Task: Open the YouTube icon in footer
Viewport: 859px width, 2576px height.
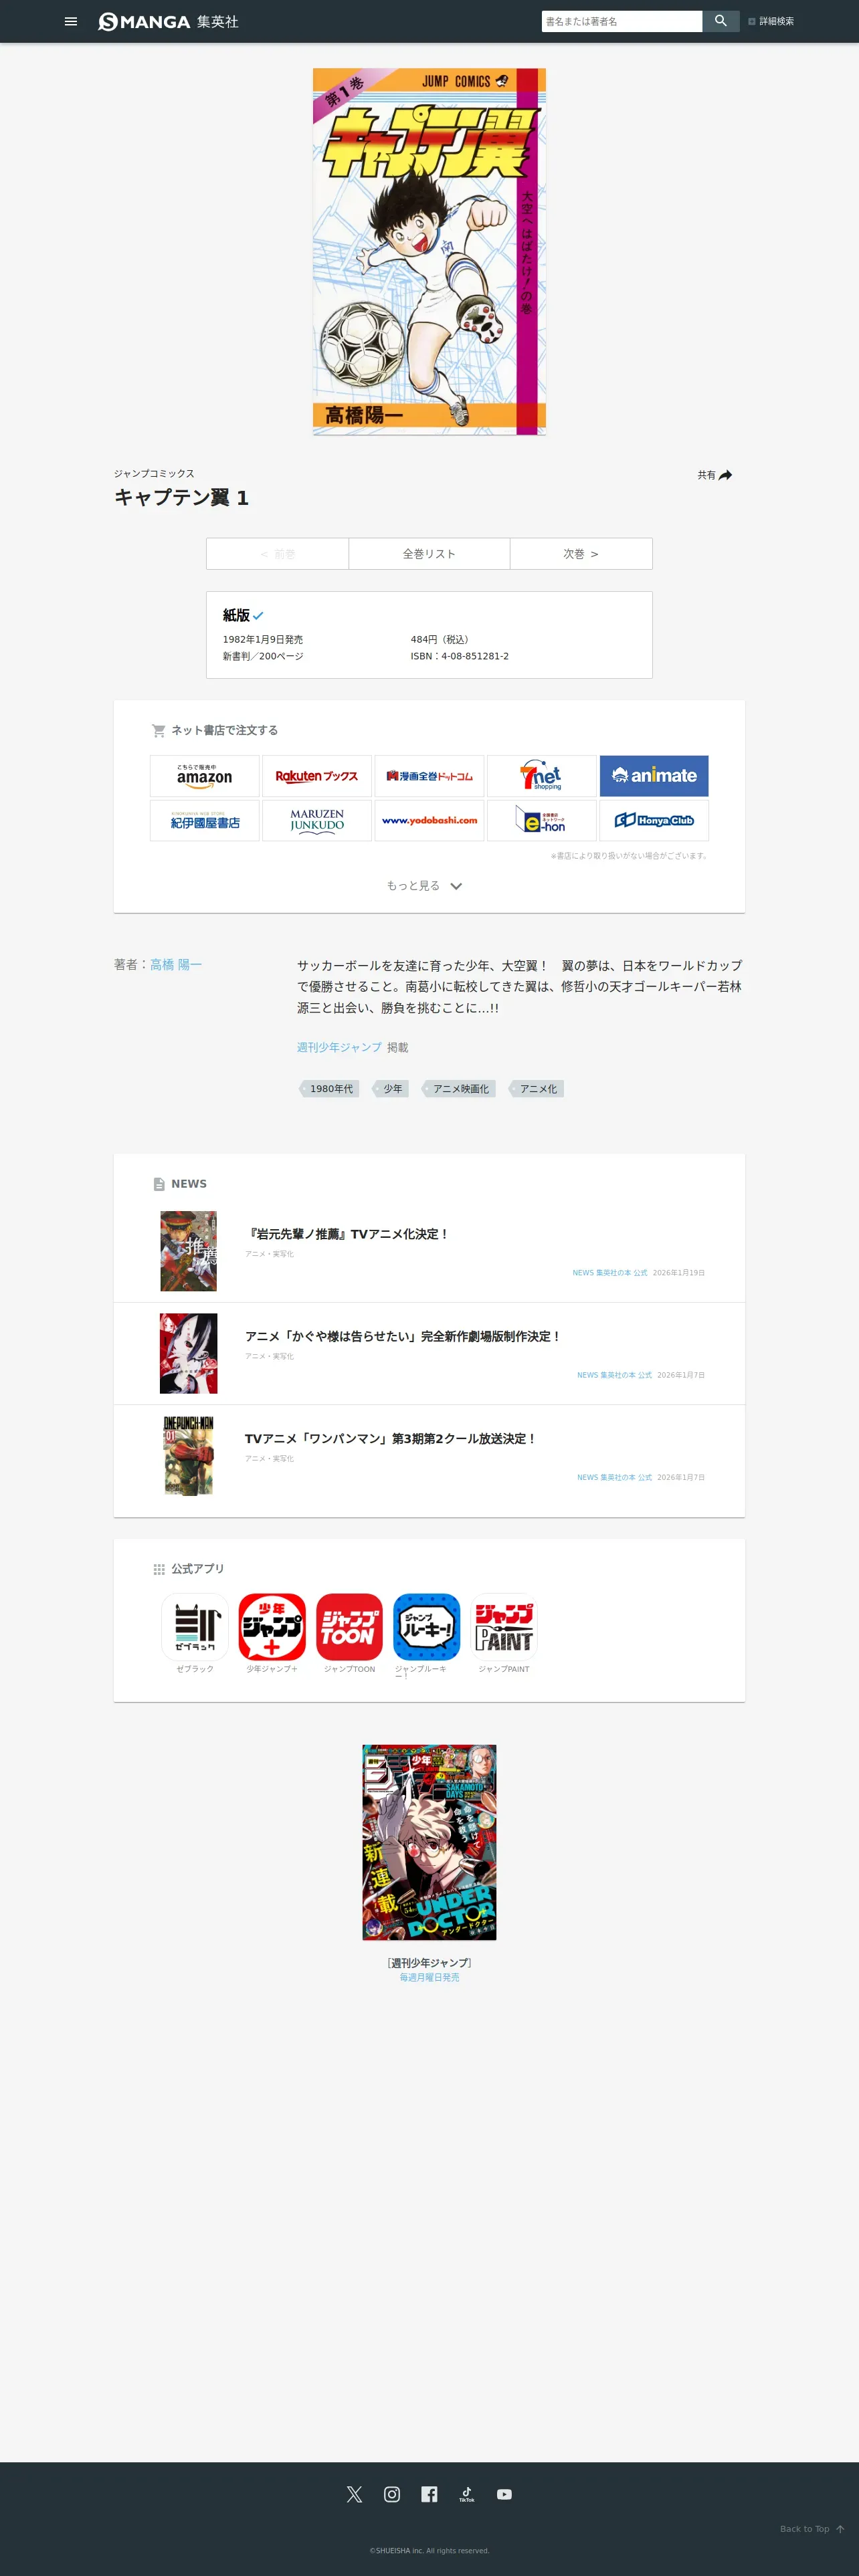Action: pyautogui.click(x=504, y=2494)
